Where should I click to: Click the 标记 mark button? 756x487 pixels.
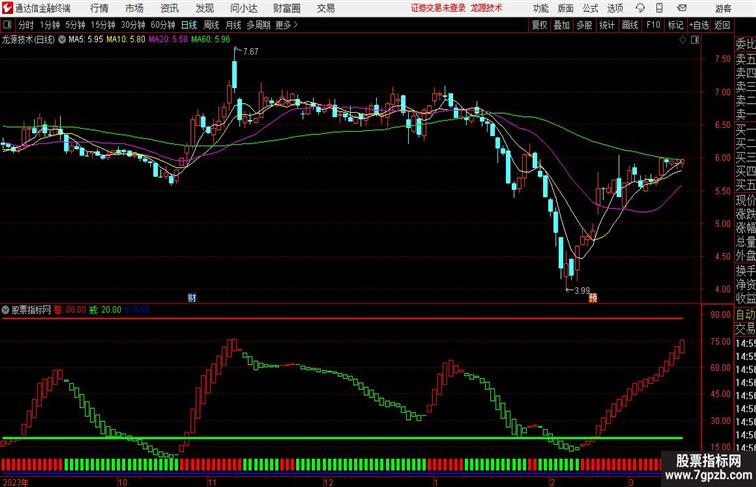675,25
